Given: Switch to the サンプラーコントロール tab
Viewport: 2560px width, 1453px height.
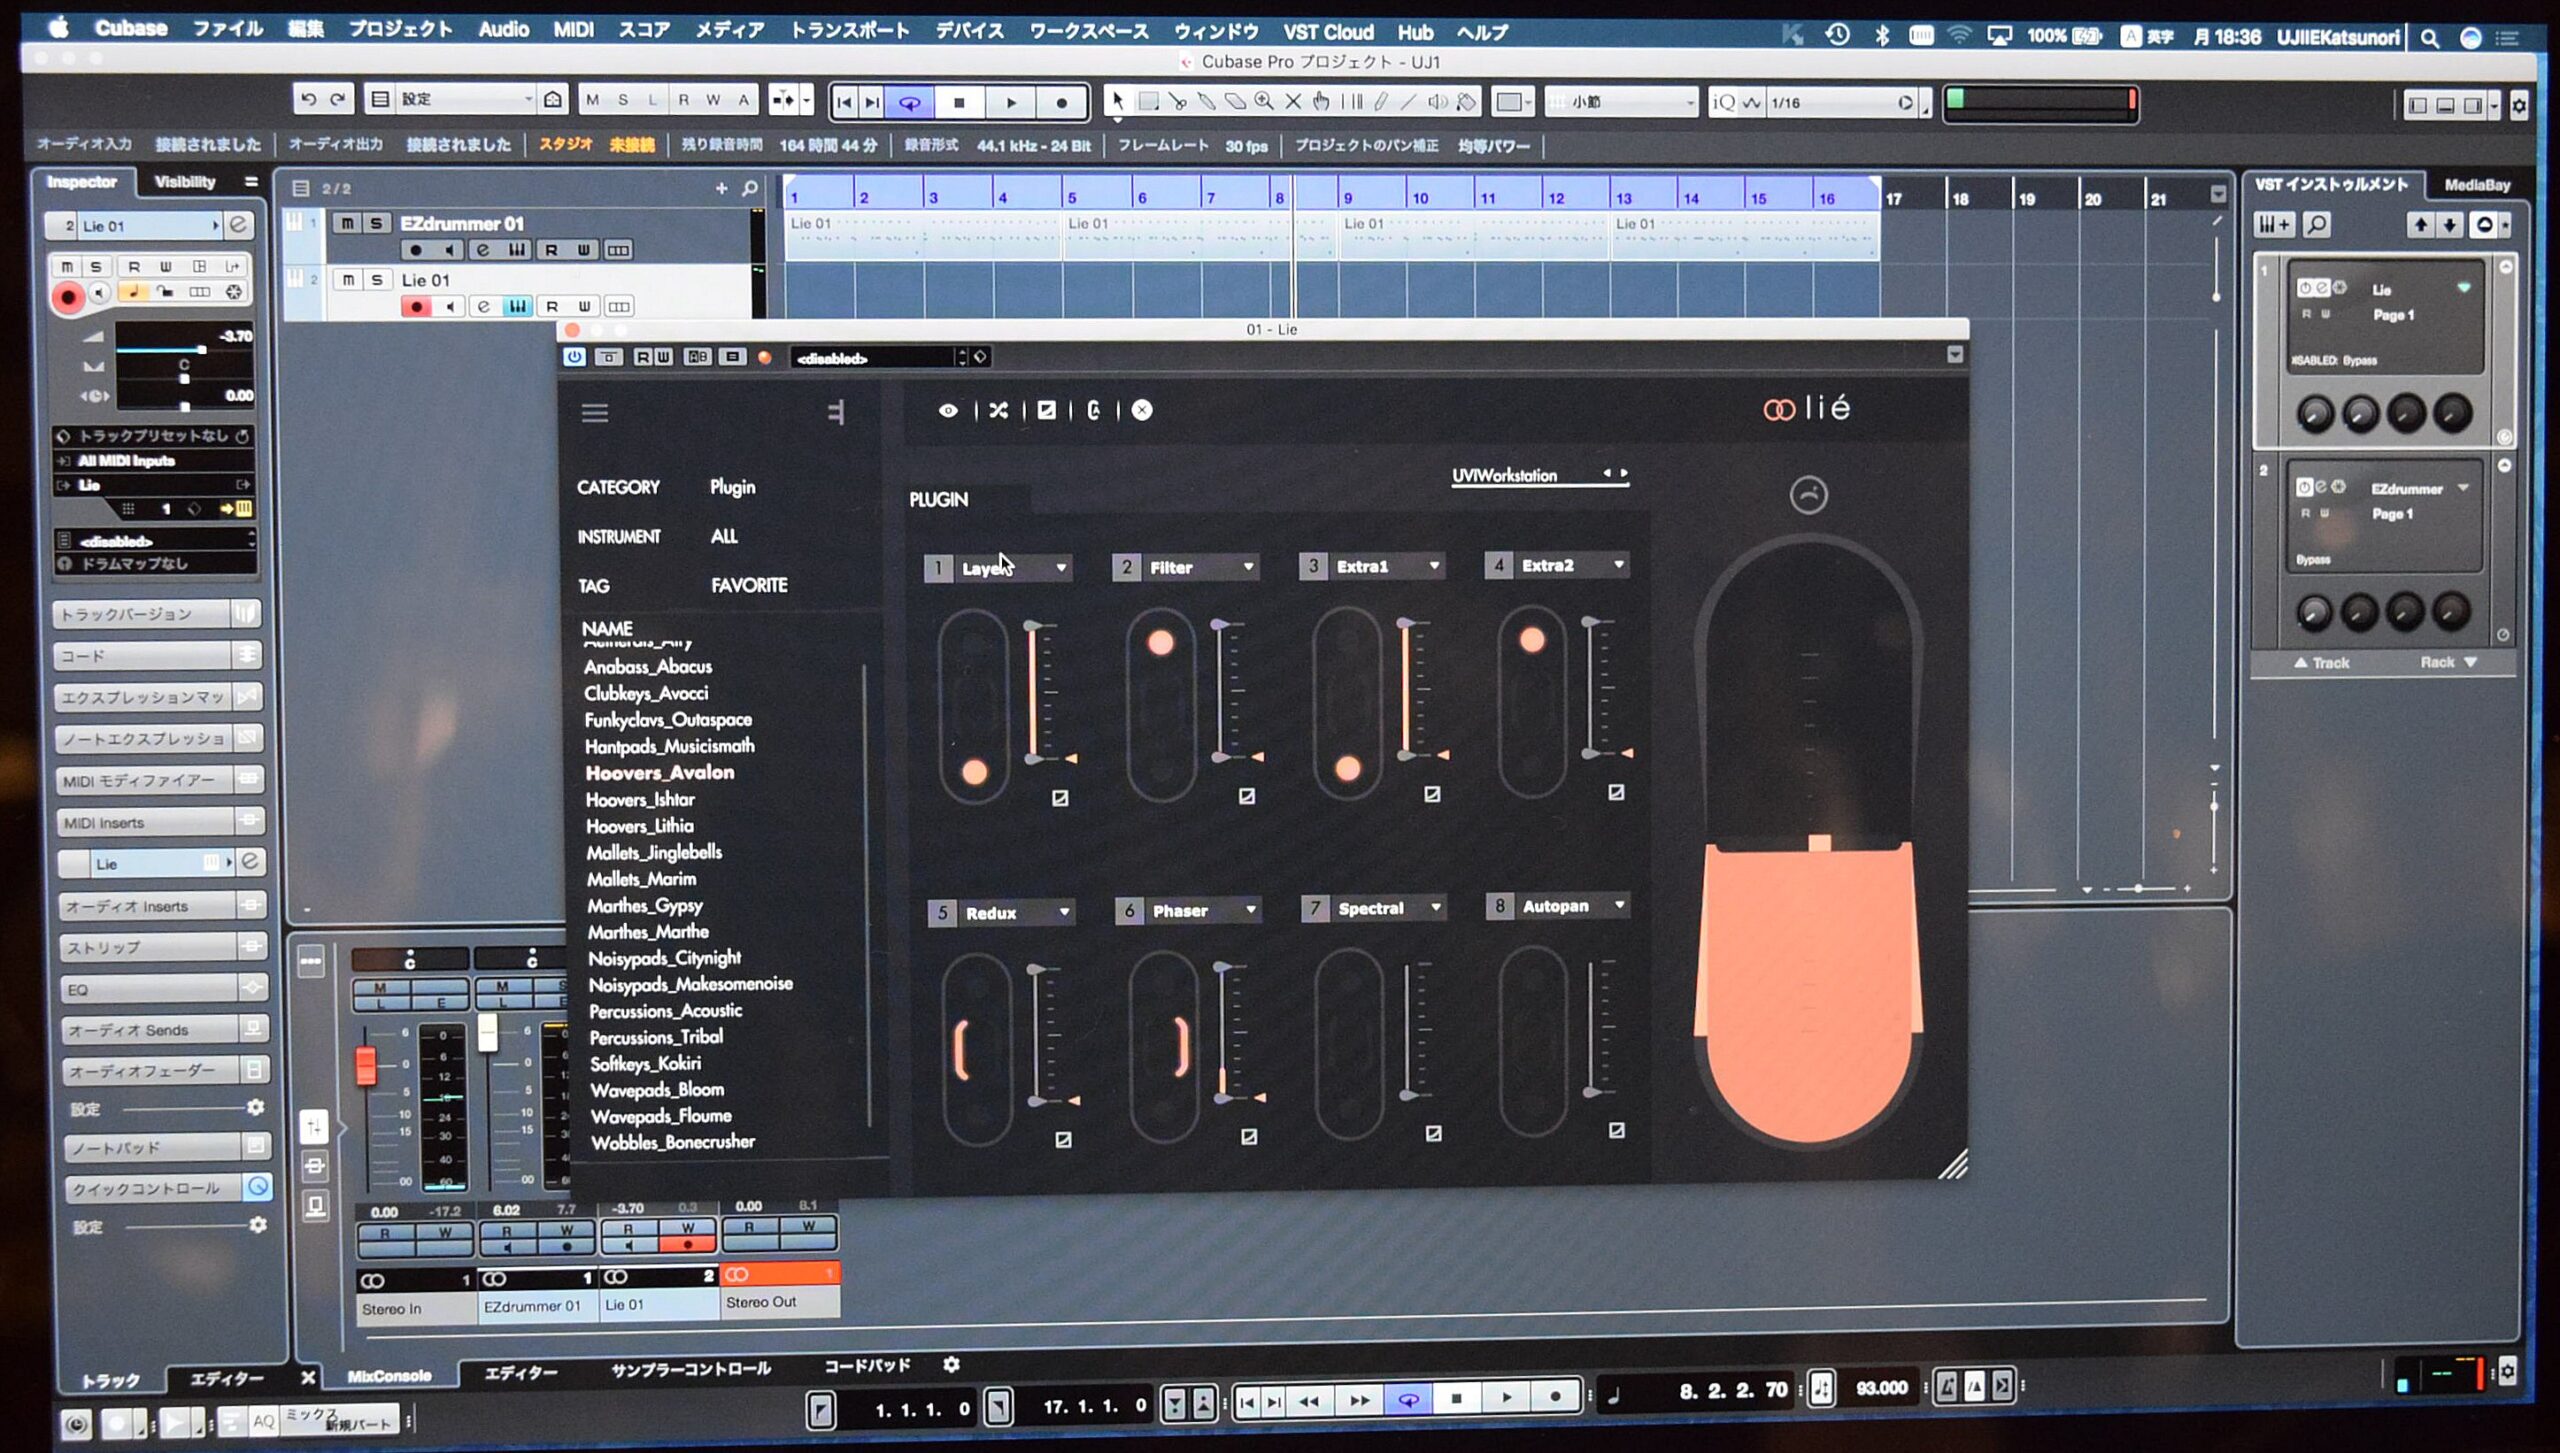Looking at the screenshot, I should [x=690, y=1368].
